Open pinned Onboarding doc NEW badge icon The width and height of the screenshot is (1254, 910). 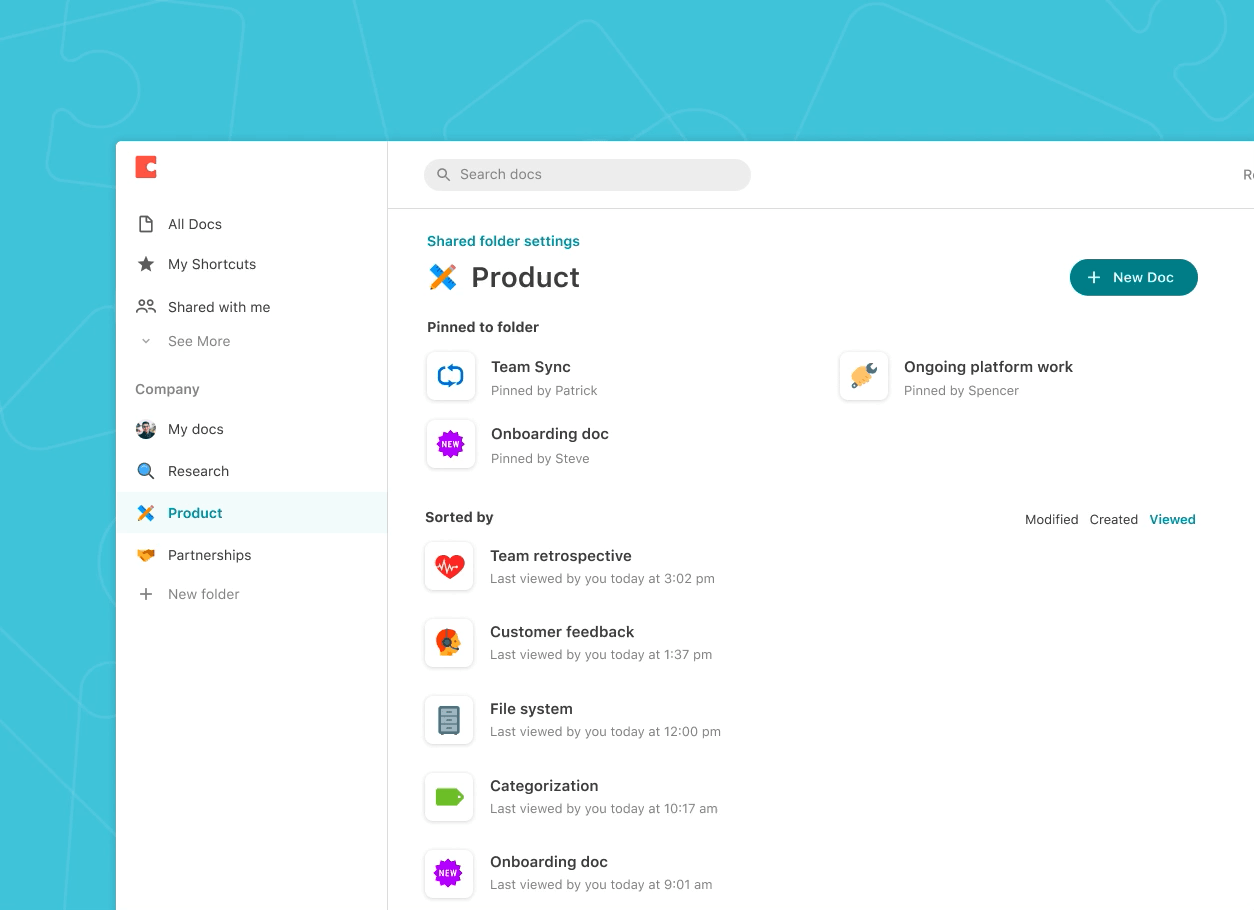click(x=451, y=444)
